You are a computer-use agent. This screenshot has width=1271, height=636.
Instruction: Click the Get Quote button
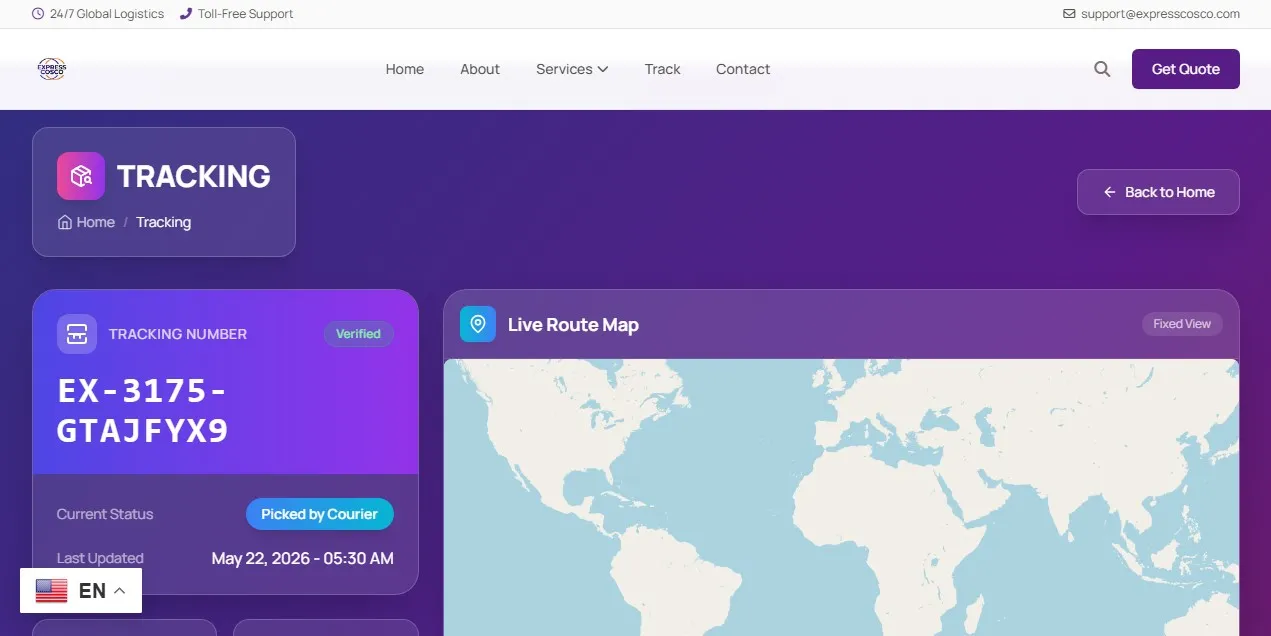(x=1186, y=69)
